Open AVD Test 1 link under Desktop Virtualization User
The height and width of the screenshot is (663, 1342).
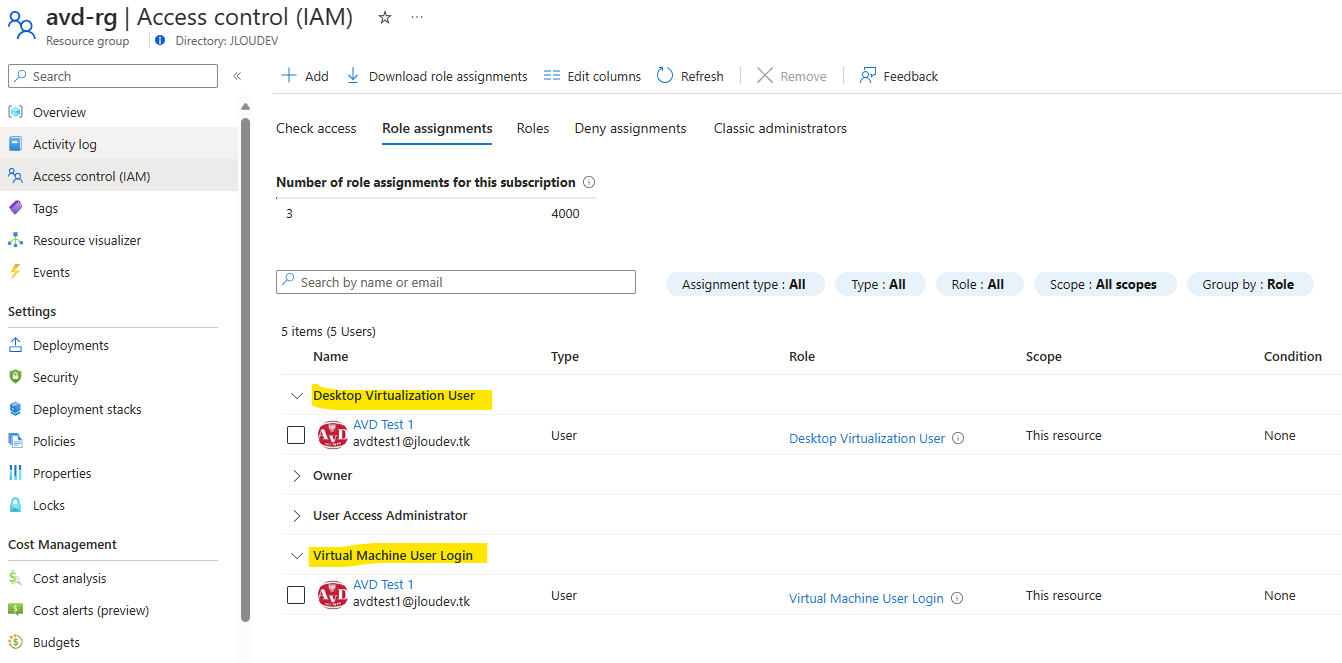(x=383, y=425)
